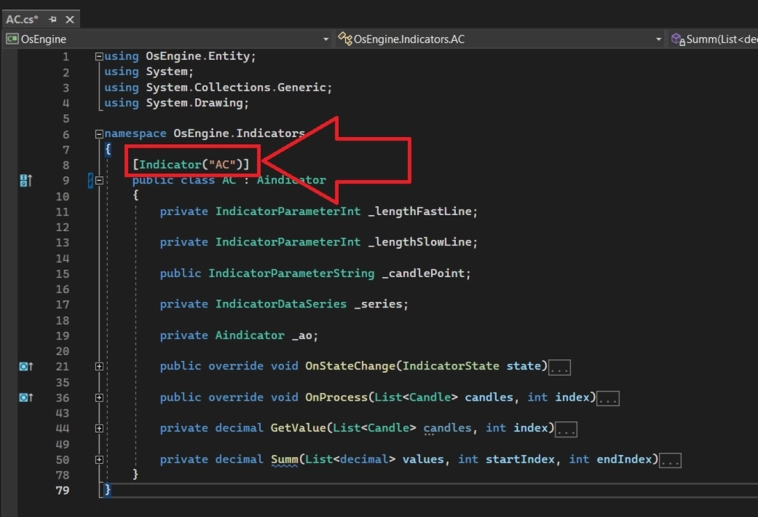The height and width of the screenshot is (517, 758).
Task: Click the IndicatorState type on line 21
Action: (x=451, y=366)
